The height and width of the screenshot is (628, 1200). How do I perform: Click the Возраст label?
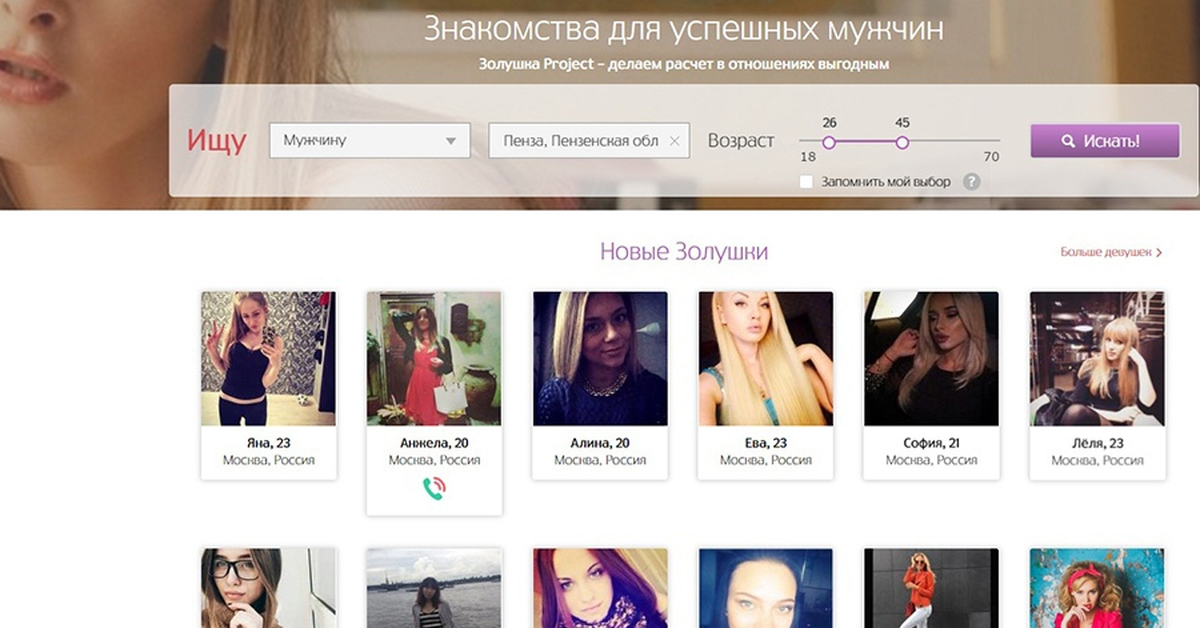click(741, 141)
